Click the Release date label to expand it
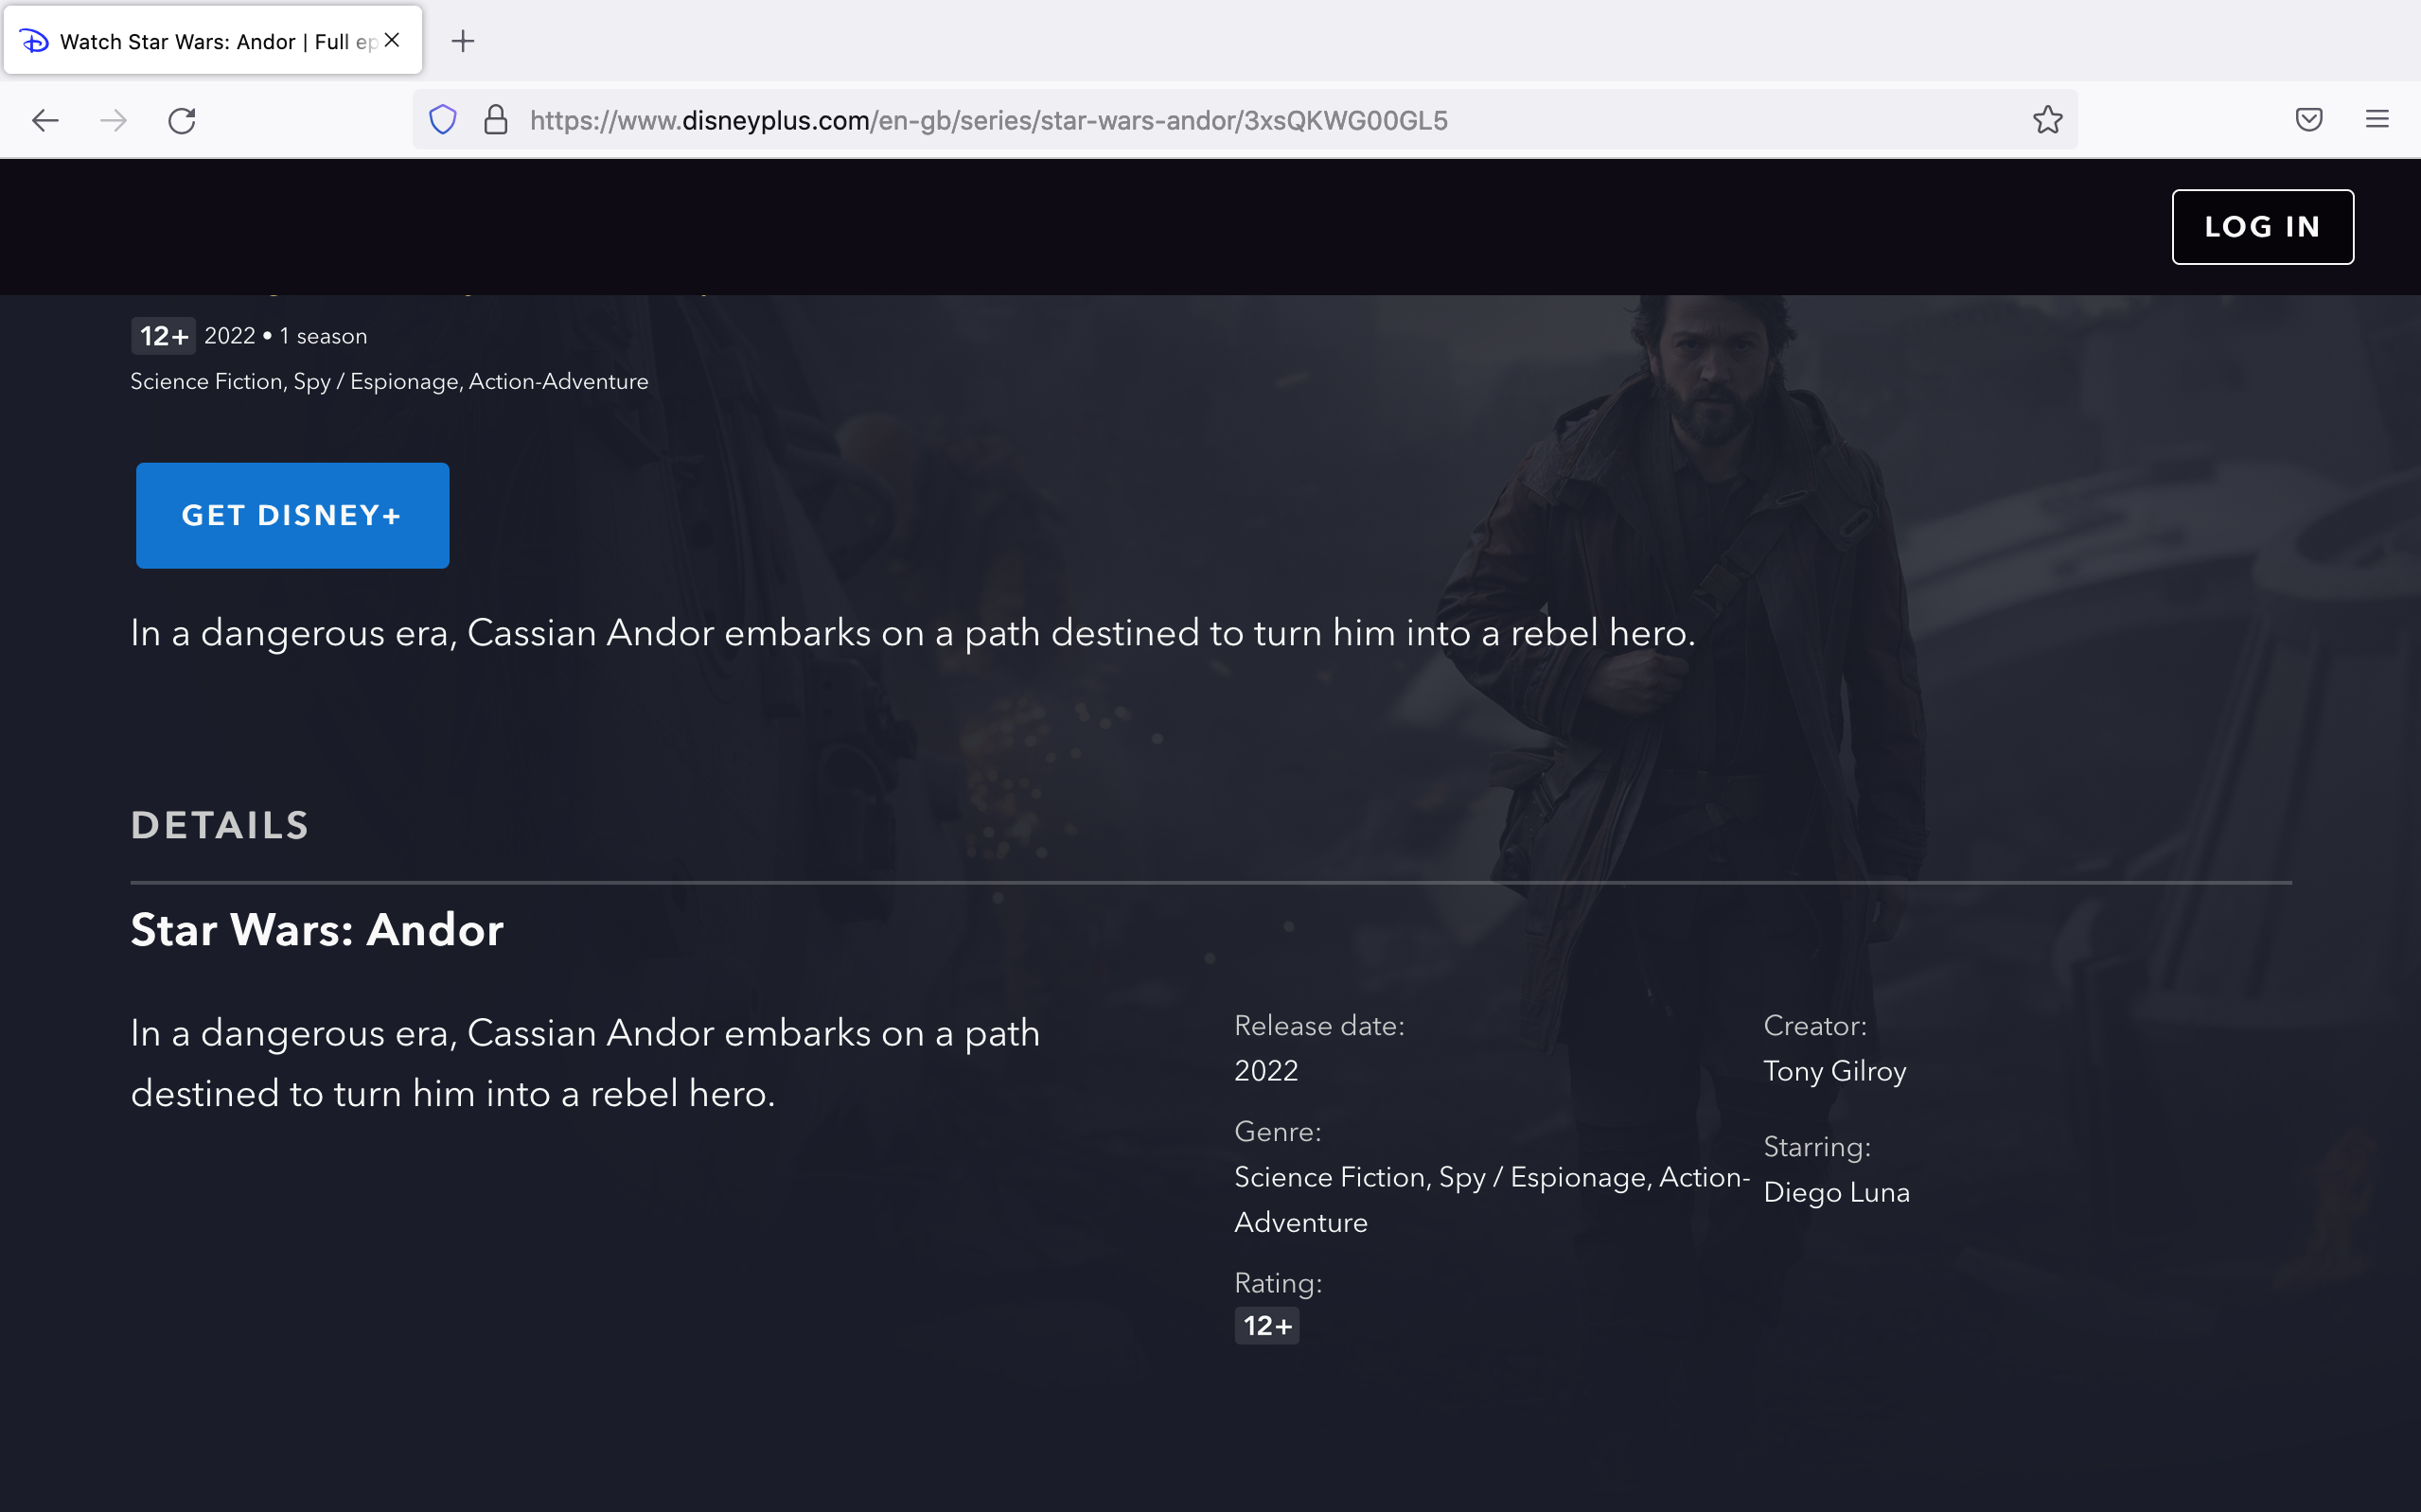The width and height of the screenshot is (2421, 1512). tap(1318, 1025)
